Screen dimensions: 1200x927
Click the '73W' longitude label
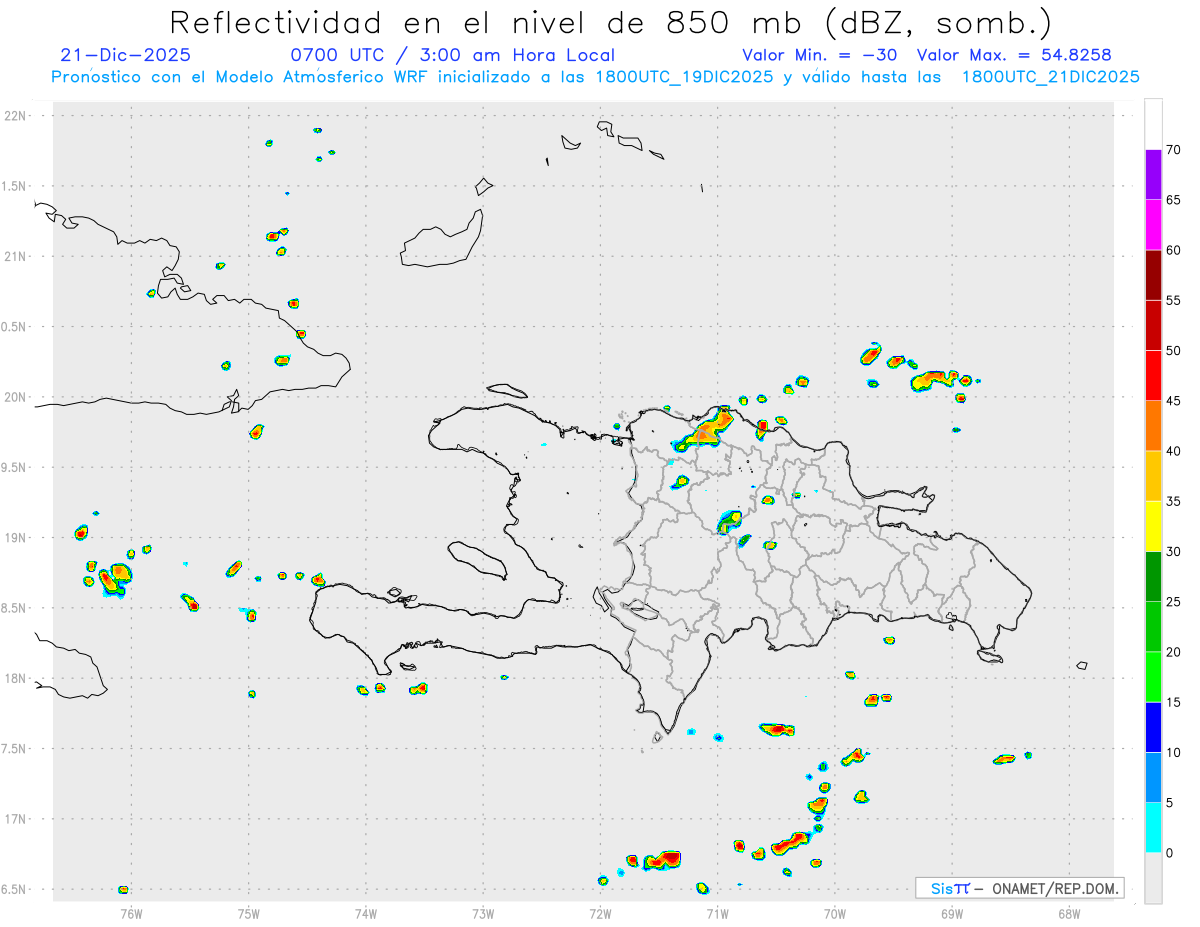pyautogui.click(x=483, y=912)
